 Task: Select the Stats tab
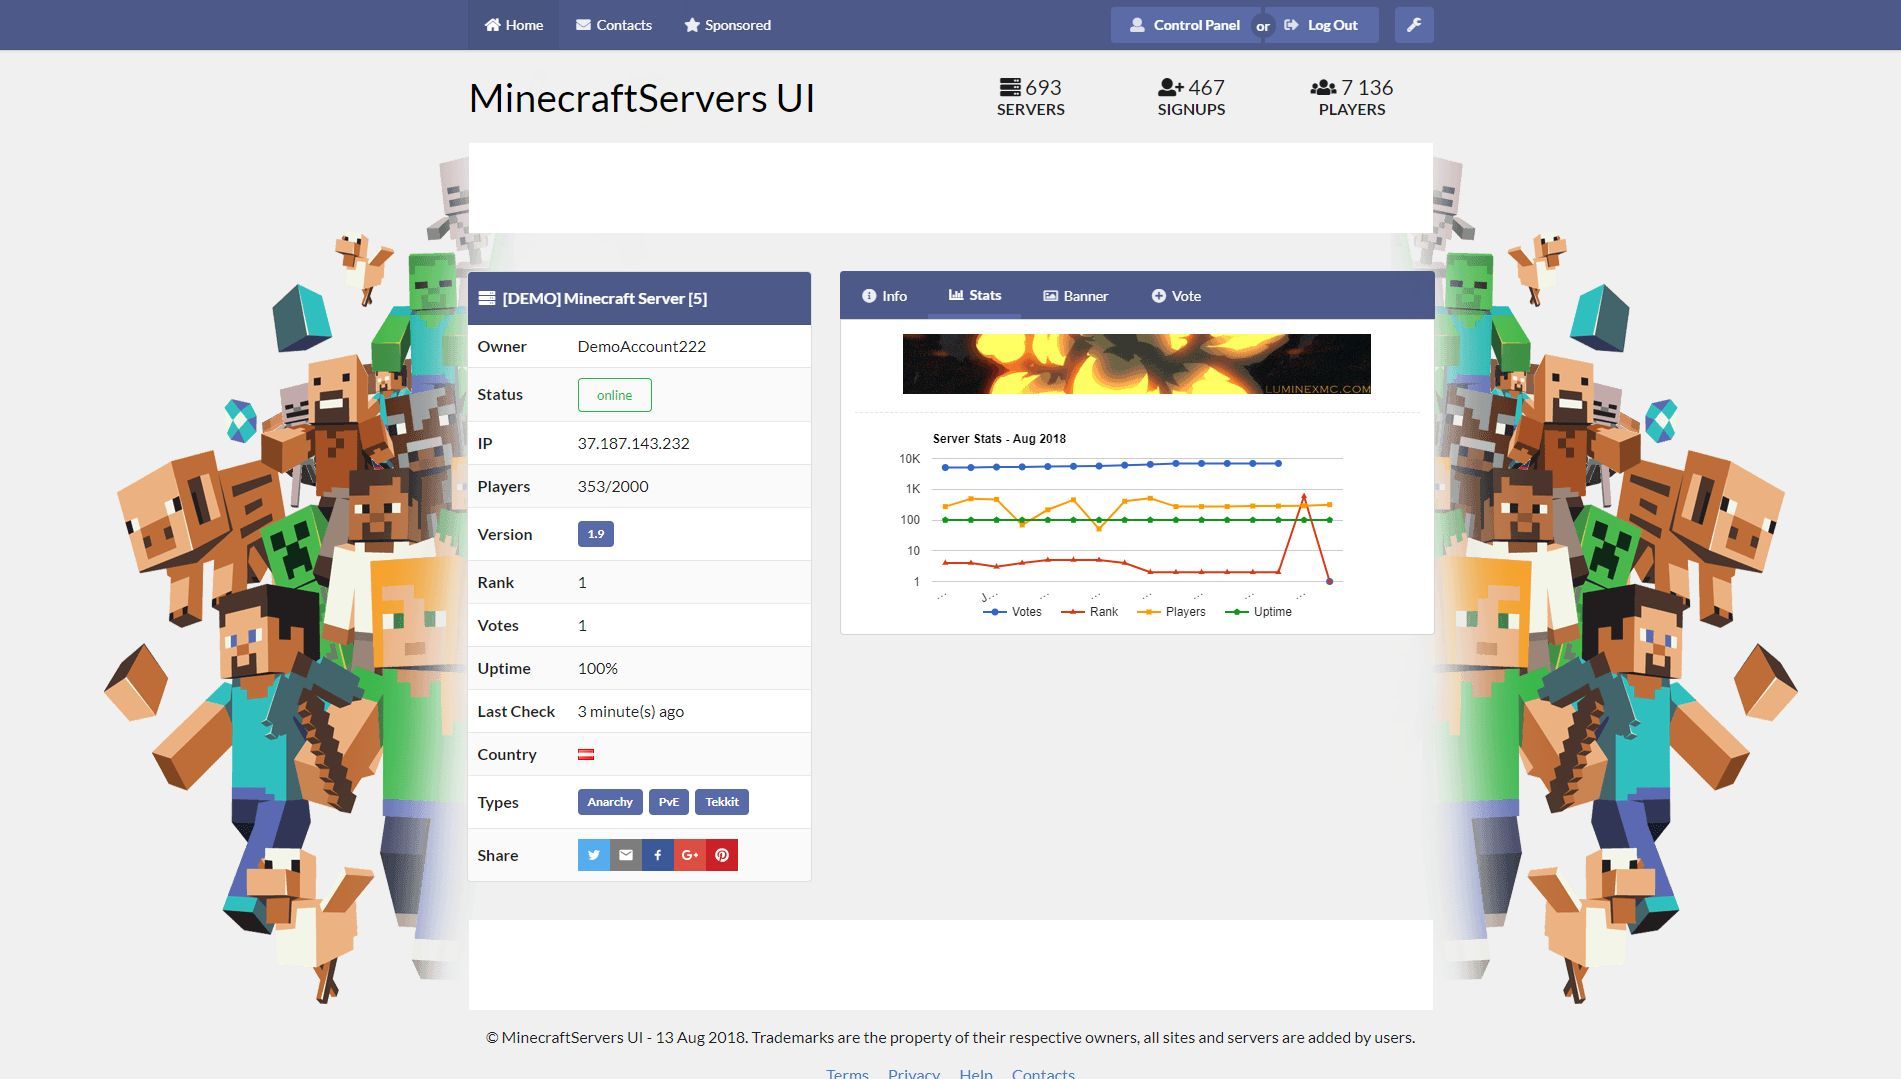coord(975,295)
